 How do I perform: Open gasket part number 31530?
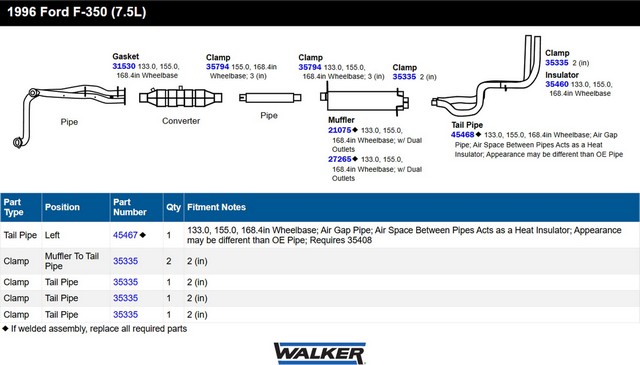(x=124, y=66)
